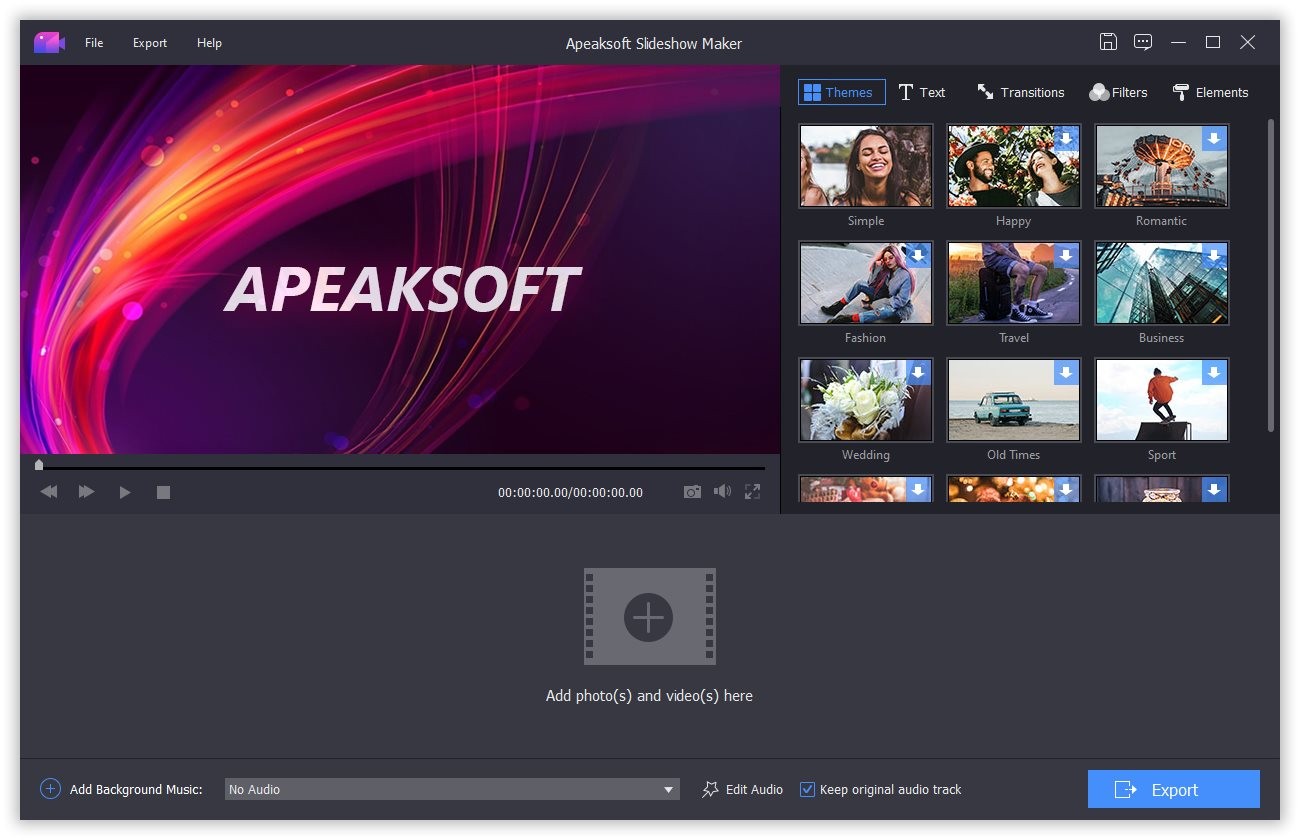Open the feedback chat bubble icon
This screenshot has width=1300, height=840.
[1143, 42]
